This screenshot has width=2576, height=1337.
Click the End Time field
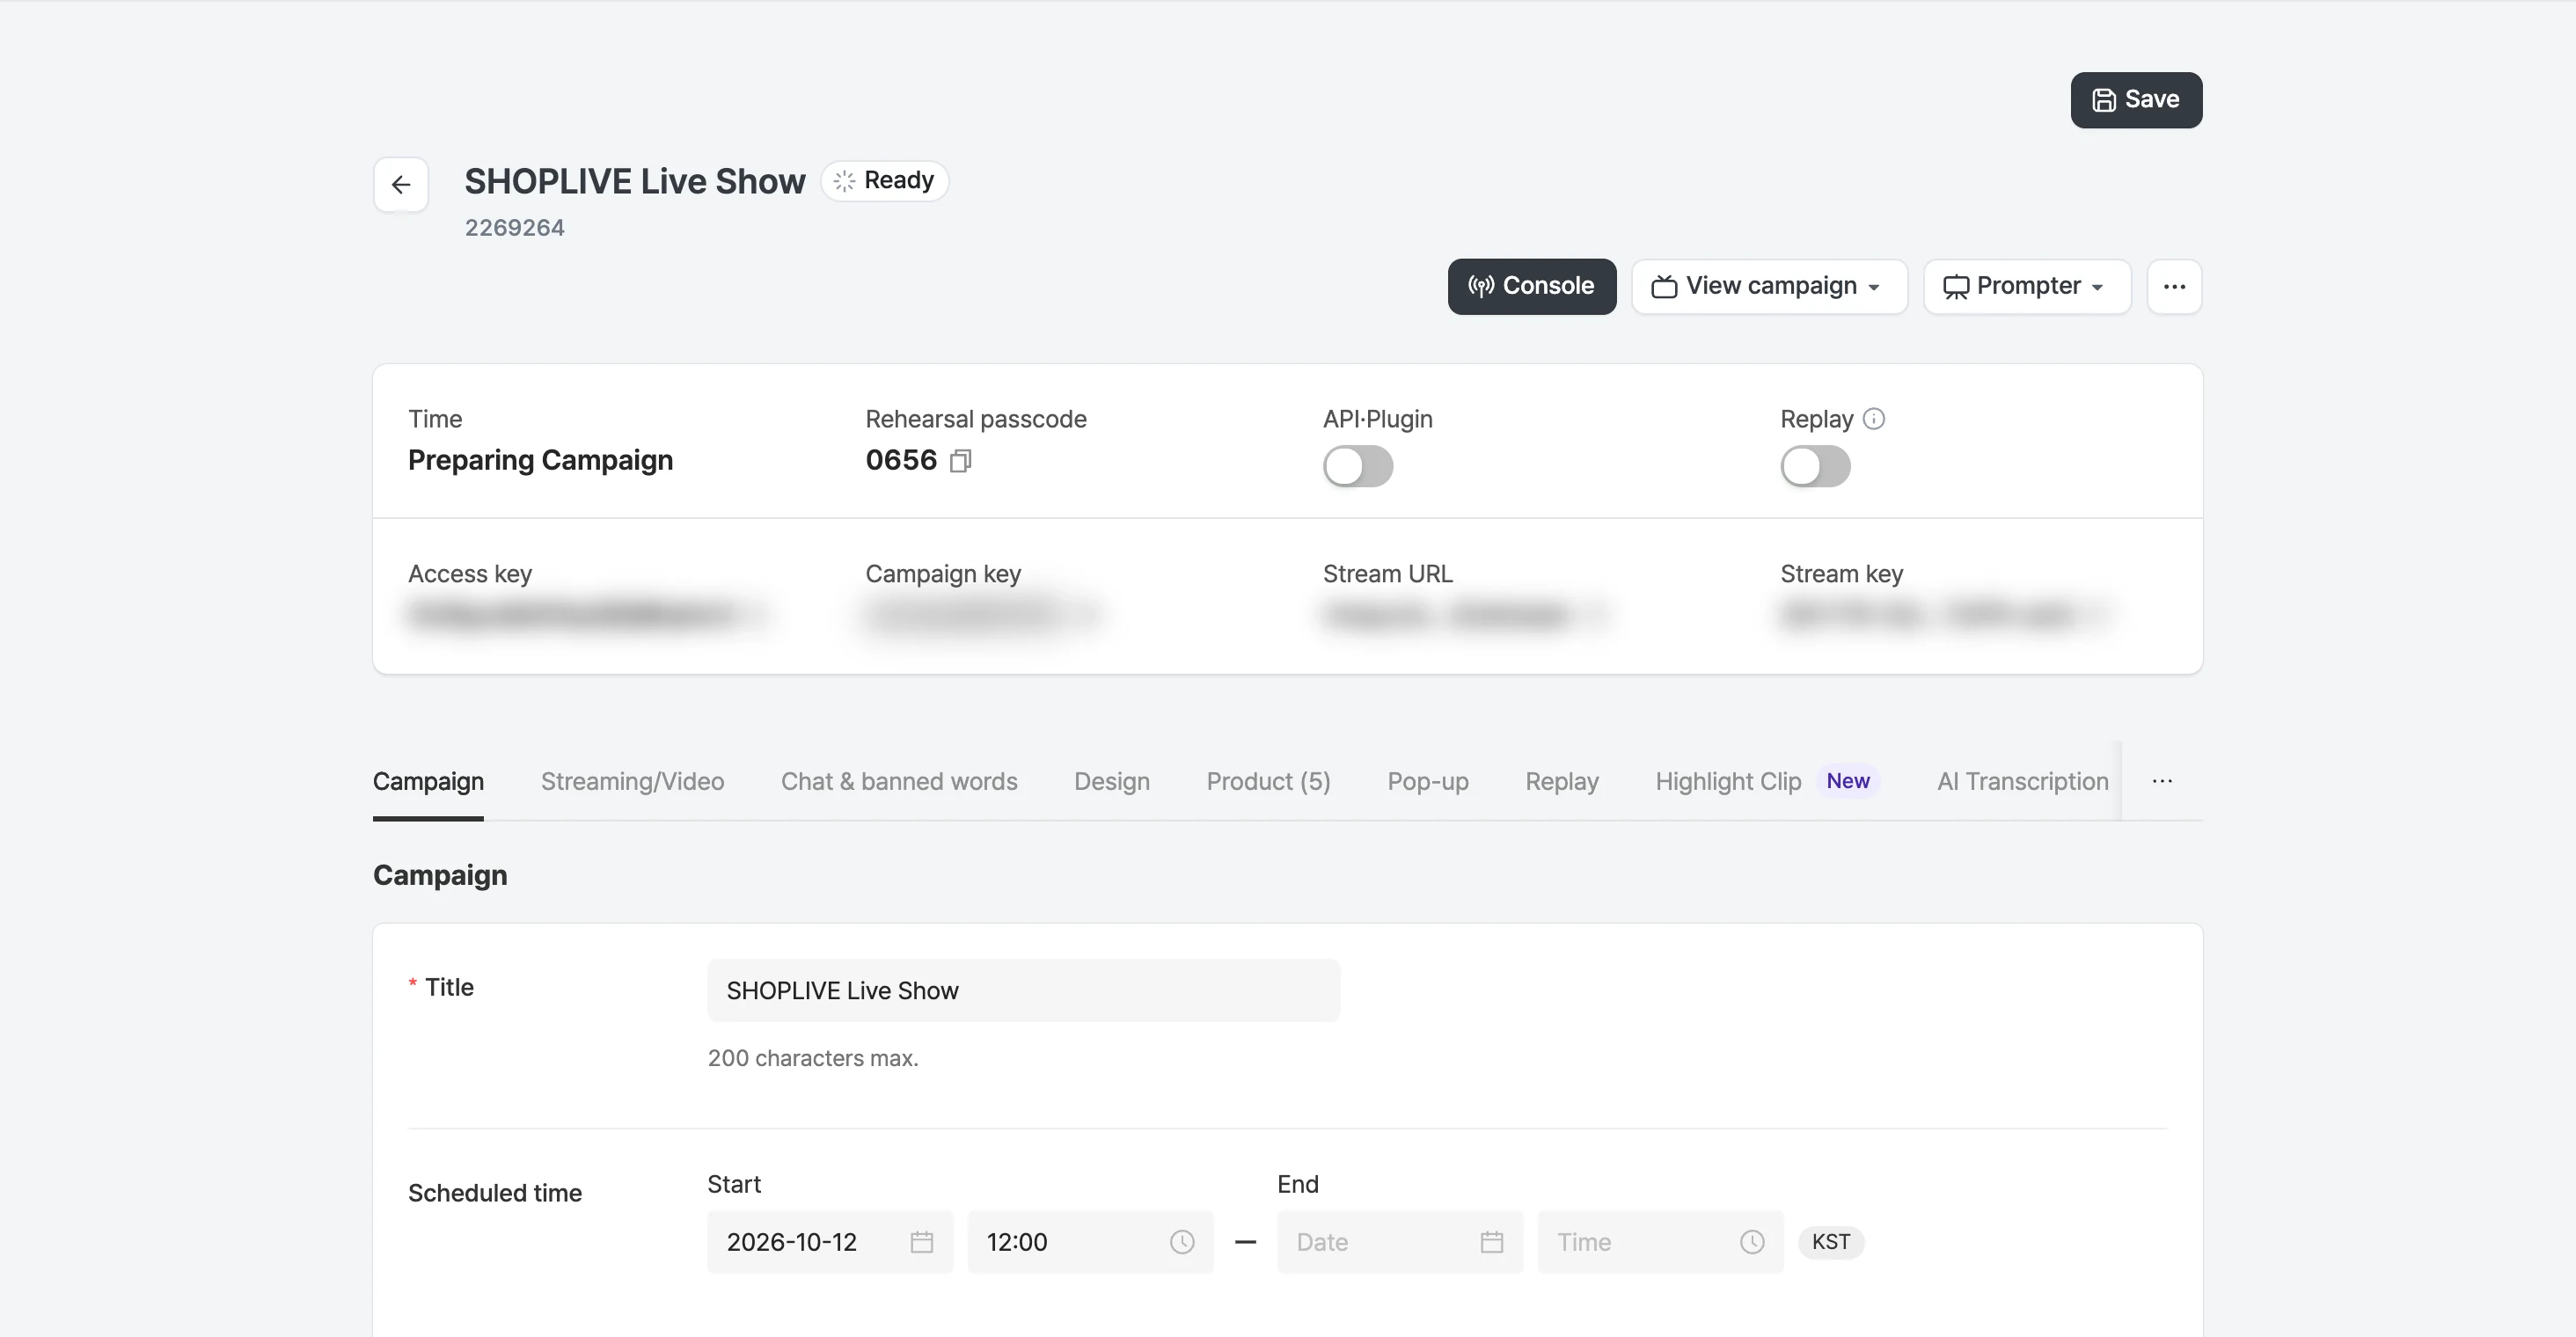point(1660,1242)
